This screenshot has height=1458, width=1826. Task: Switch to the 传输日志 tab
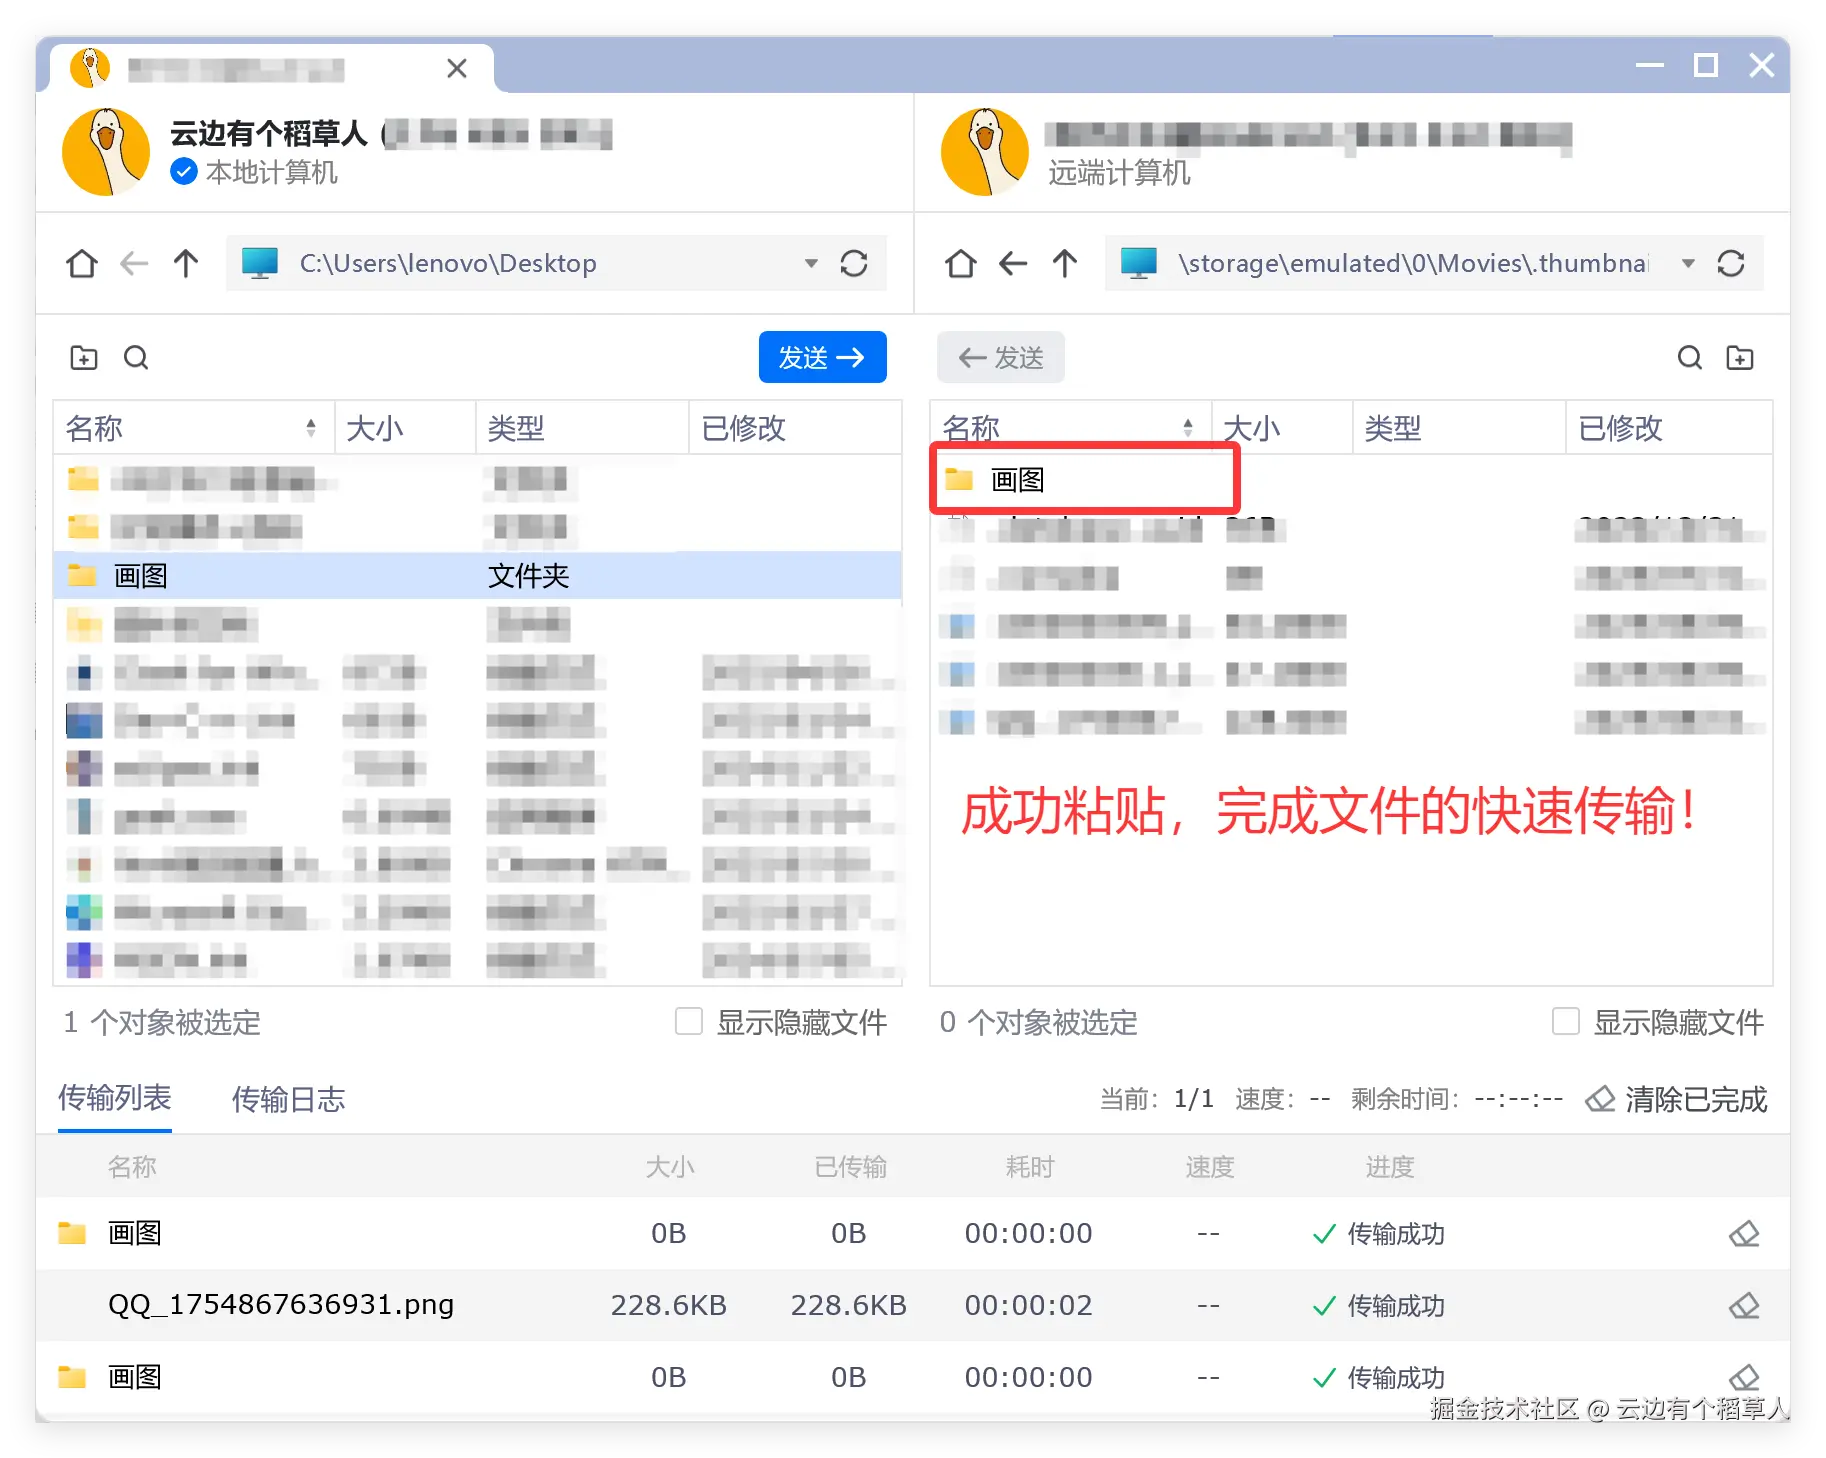pos(288,1099)
